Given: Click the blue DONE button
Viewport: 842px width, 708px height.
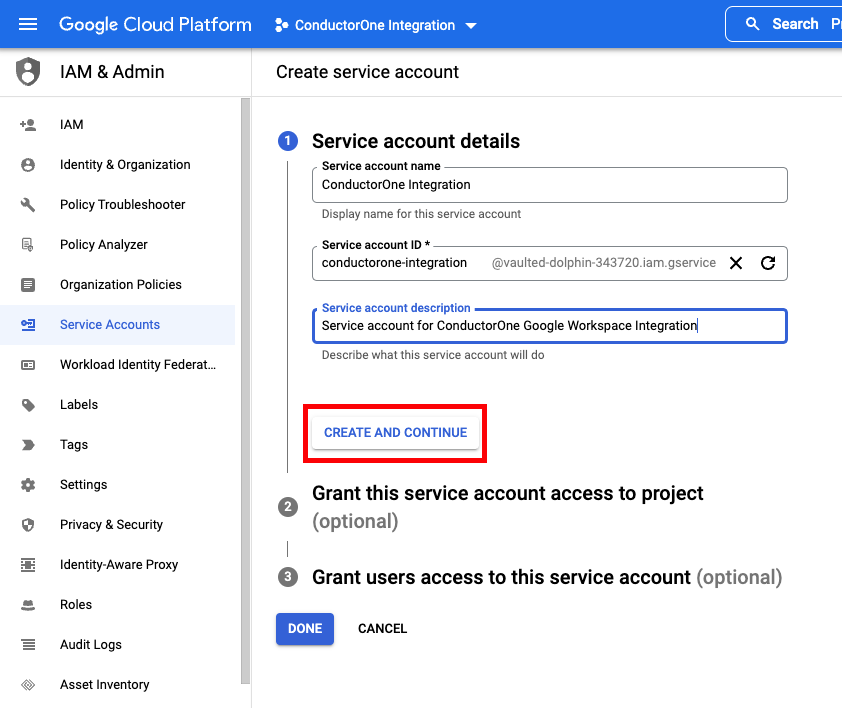Looking at the screenshot, I should point(305,628).
